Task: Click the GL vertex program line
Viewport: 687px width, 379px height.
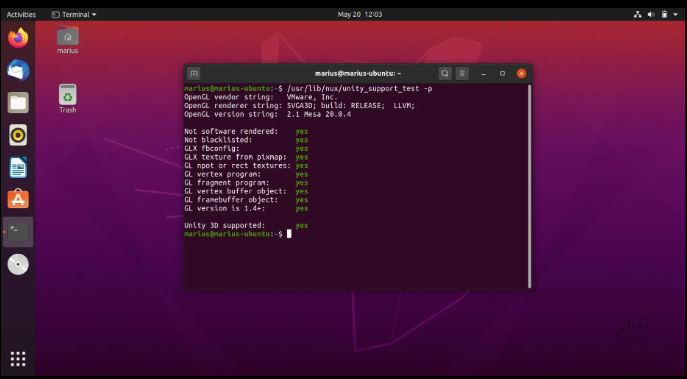Action: (246, 174)
